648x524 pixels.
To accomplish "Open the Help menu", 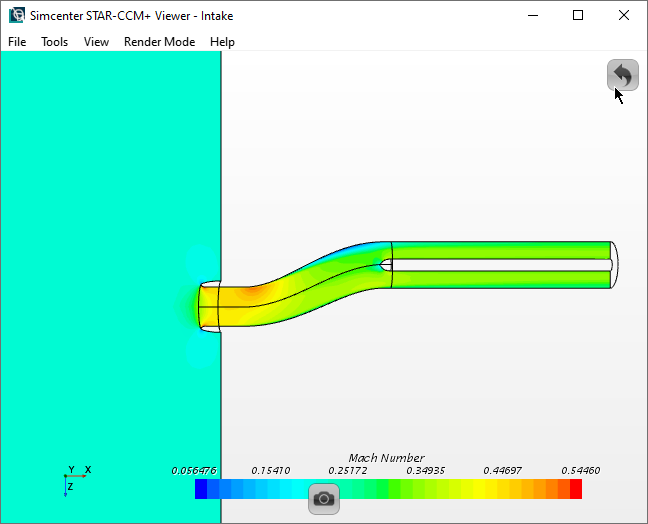I will (x=222, y=42).
